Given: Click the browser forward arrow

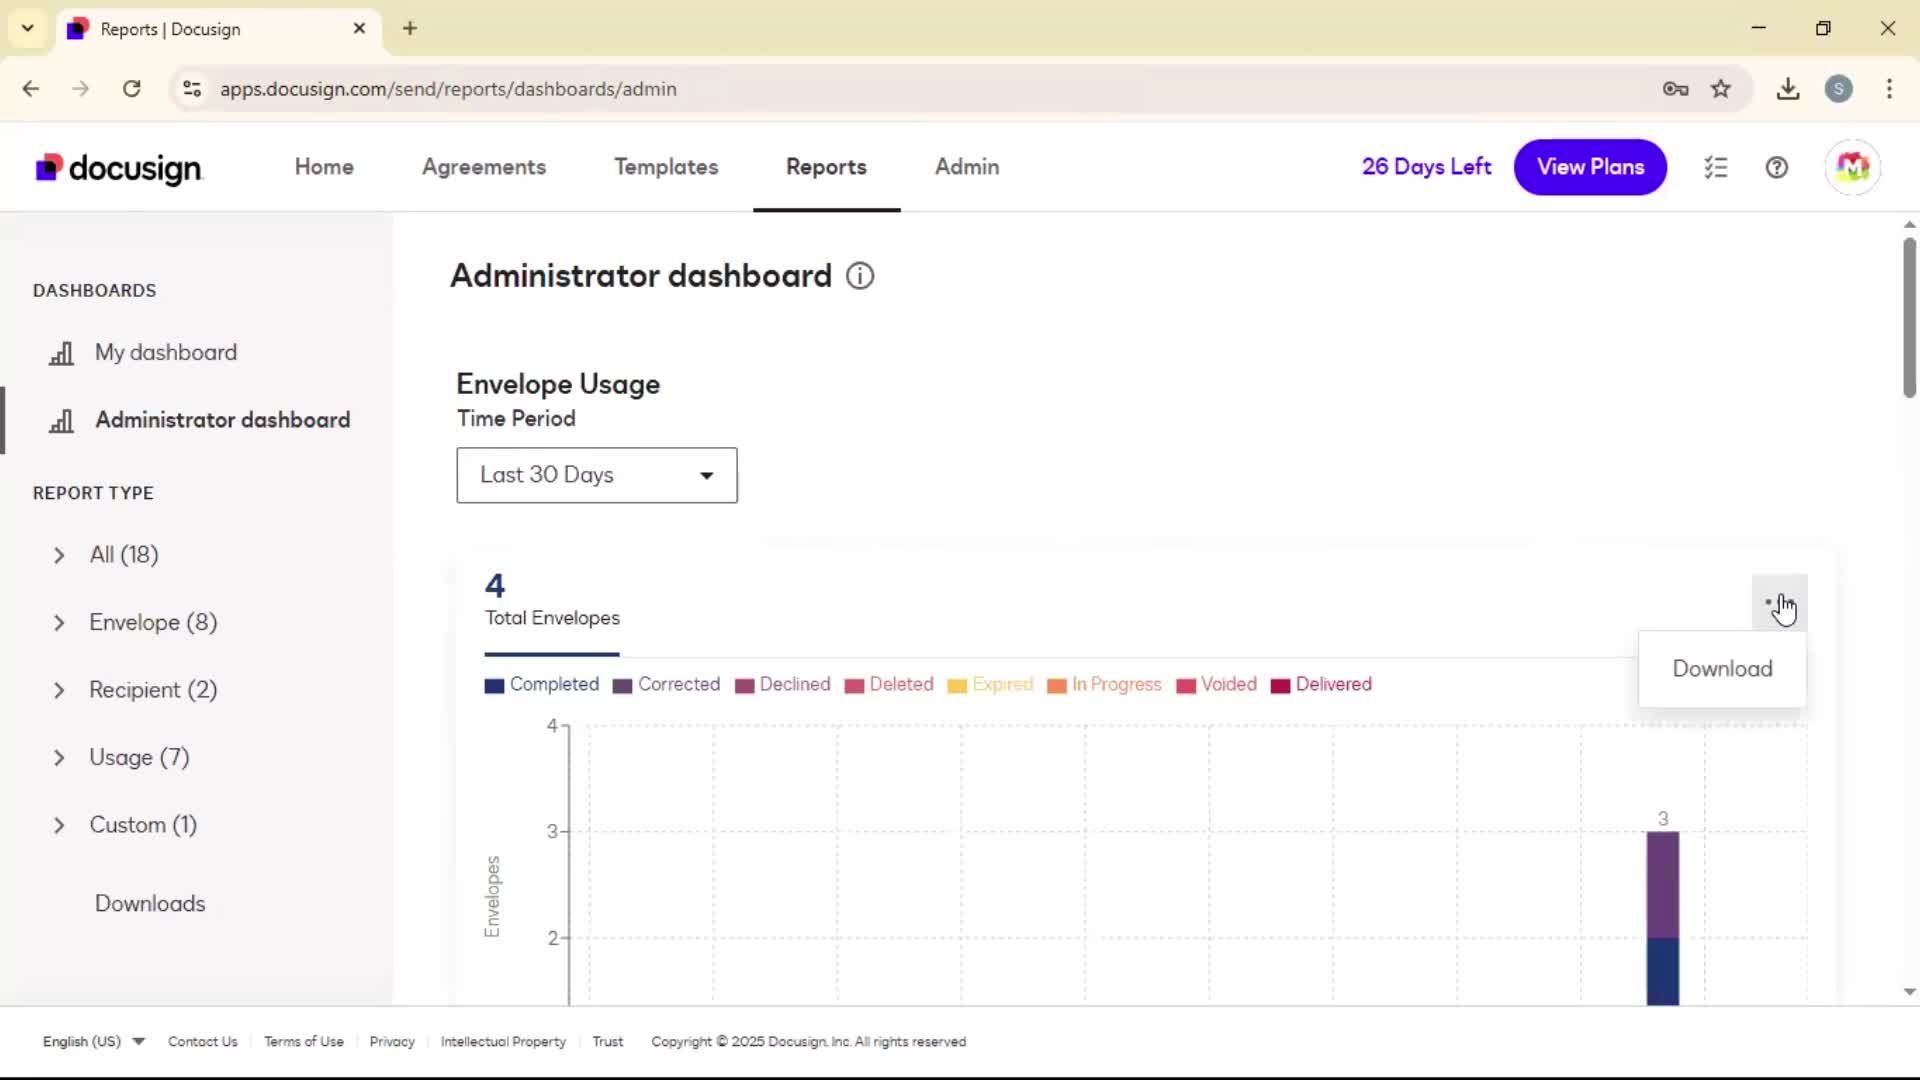Looking at the screenshot, I should point(81,89).
